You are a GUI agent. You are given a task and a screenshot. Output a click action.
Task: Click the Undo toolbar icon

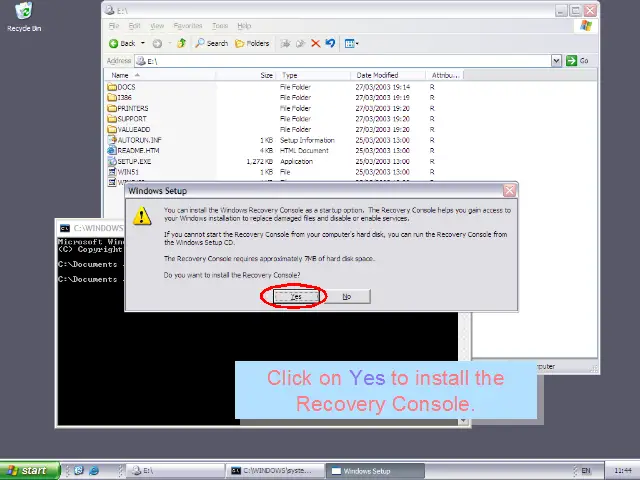pos(330,43)
